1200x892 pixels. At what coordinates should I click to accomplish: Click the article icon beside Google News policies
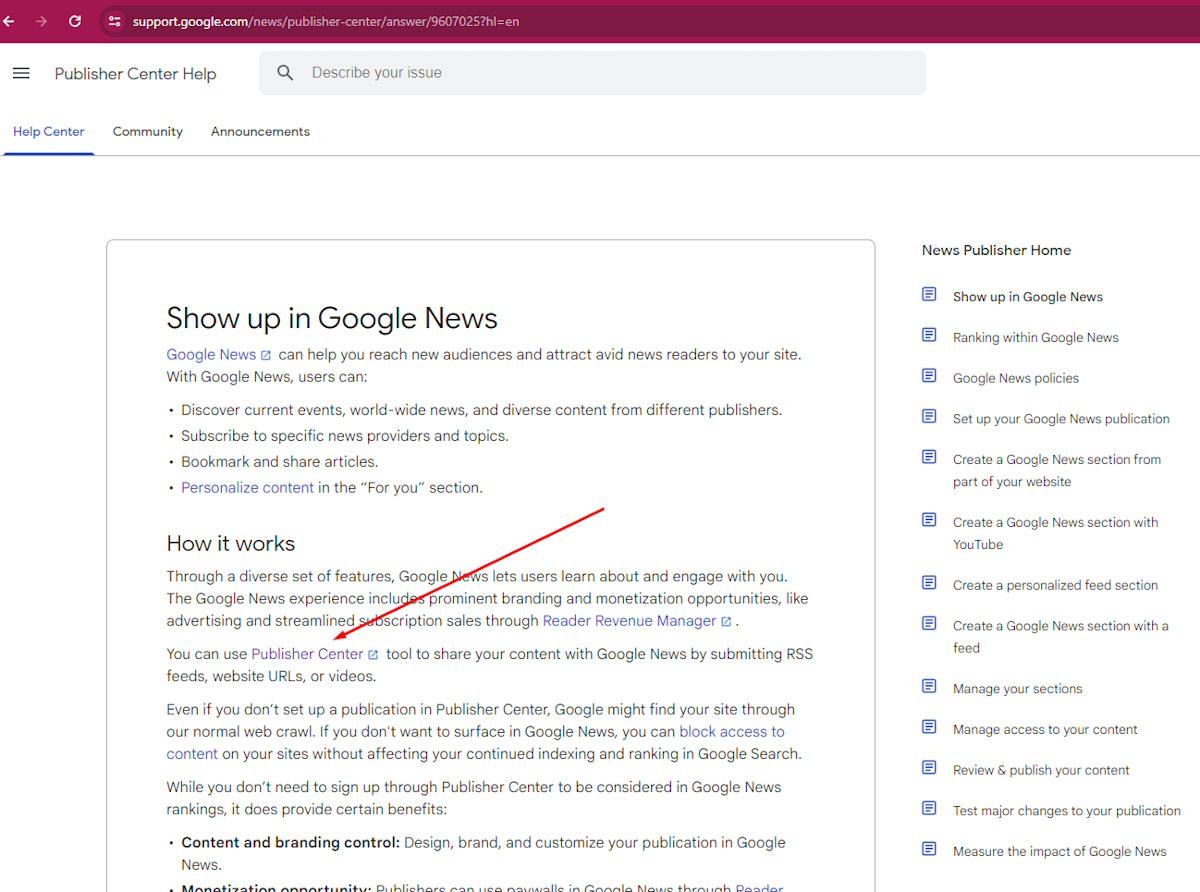point(929,376)
